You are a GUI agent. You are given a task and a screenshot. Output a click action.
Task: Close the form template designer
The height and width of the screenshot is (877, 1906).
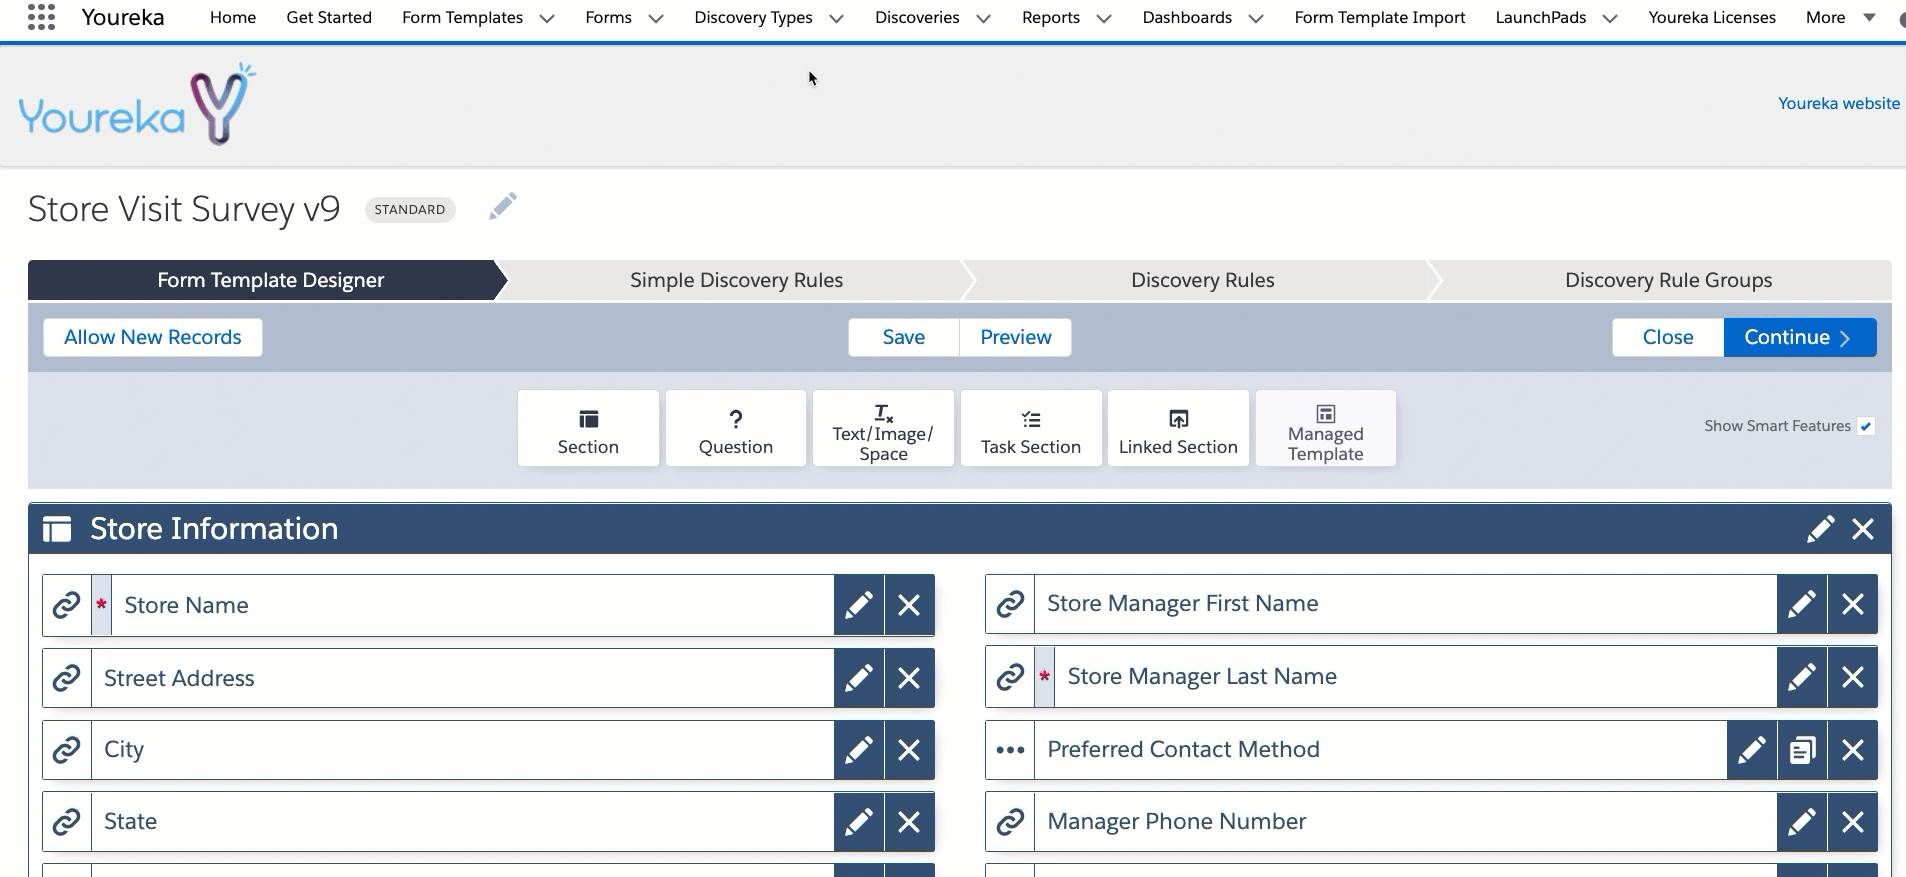1668,337
